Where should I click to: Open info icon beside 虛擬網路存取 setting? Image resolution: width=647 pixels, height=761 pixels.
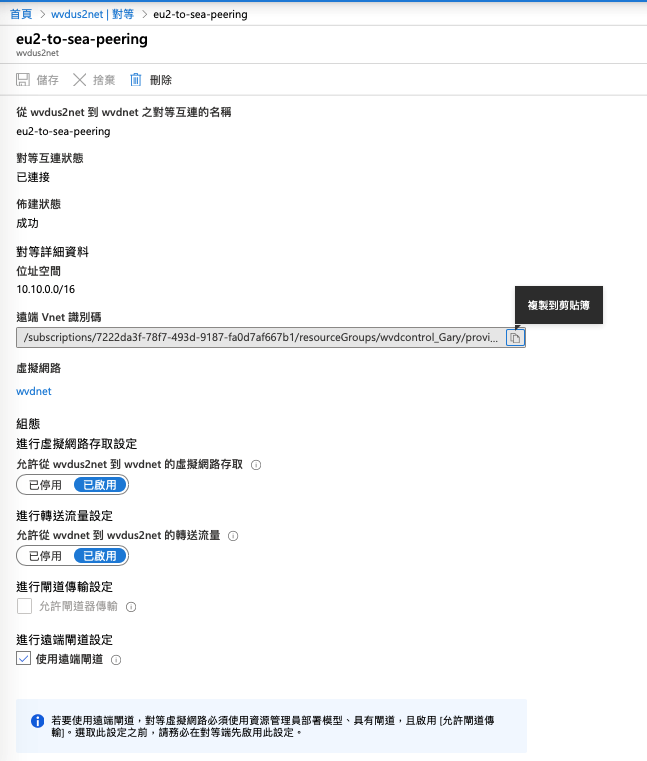pos(256,465)
